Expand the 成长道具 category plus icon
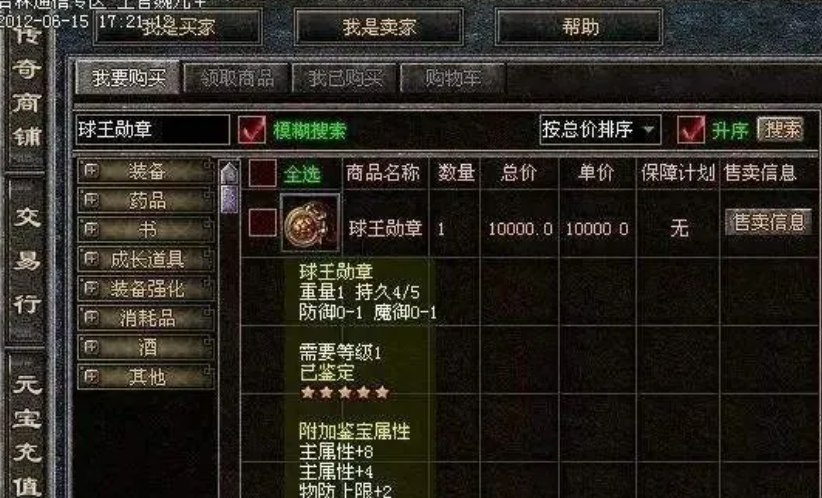Screen dimensions: 822x498 tap(91, 258)
